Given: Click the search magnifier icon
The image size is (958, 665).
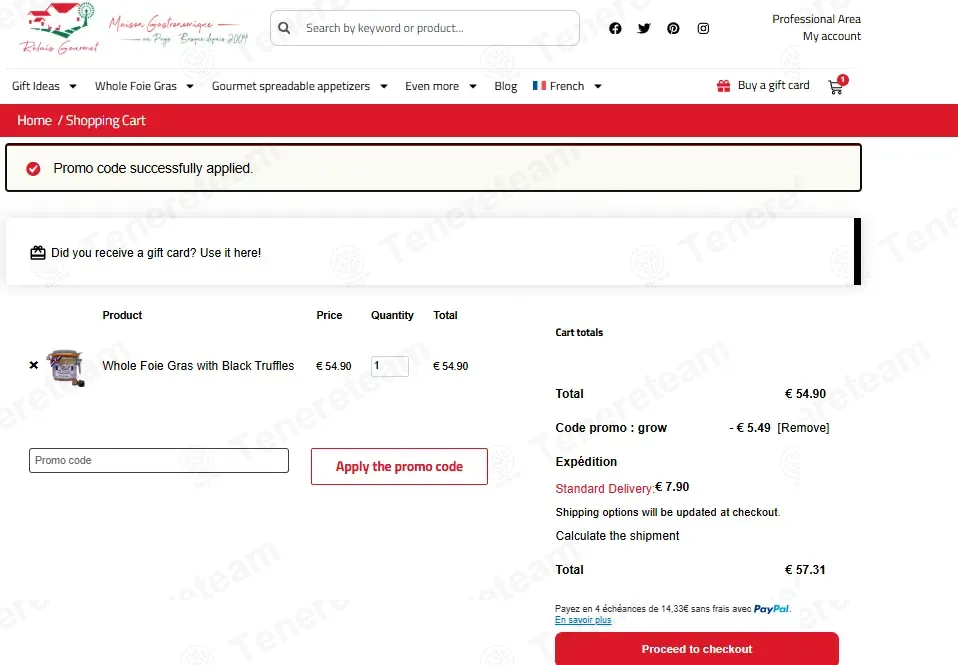Looking at the screenshot, I should coord(284,28).
